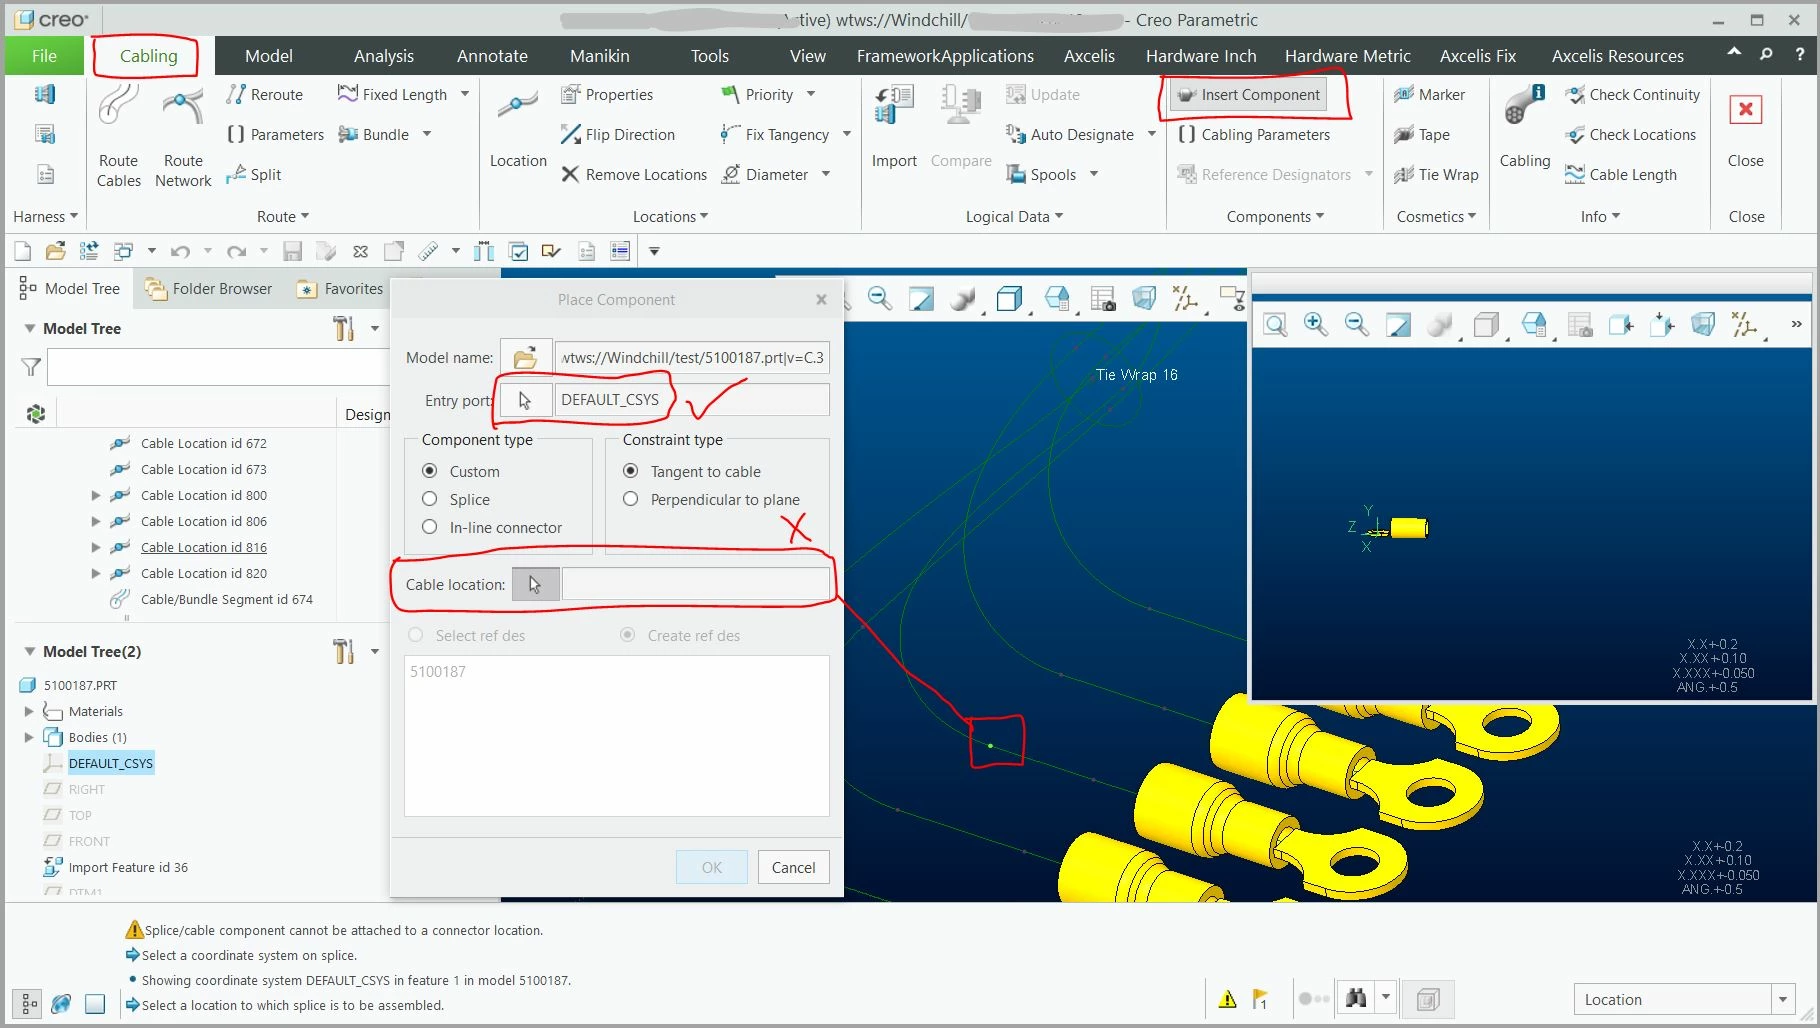Click the Route Network icon
1820x1028 pixels.
pos(183,136)
